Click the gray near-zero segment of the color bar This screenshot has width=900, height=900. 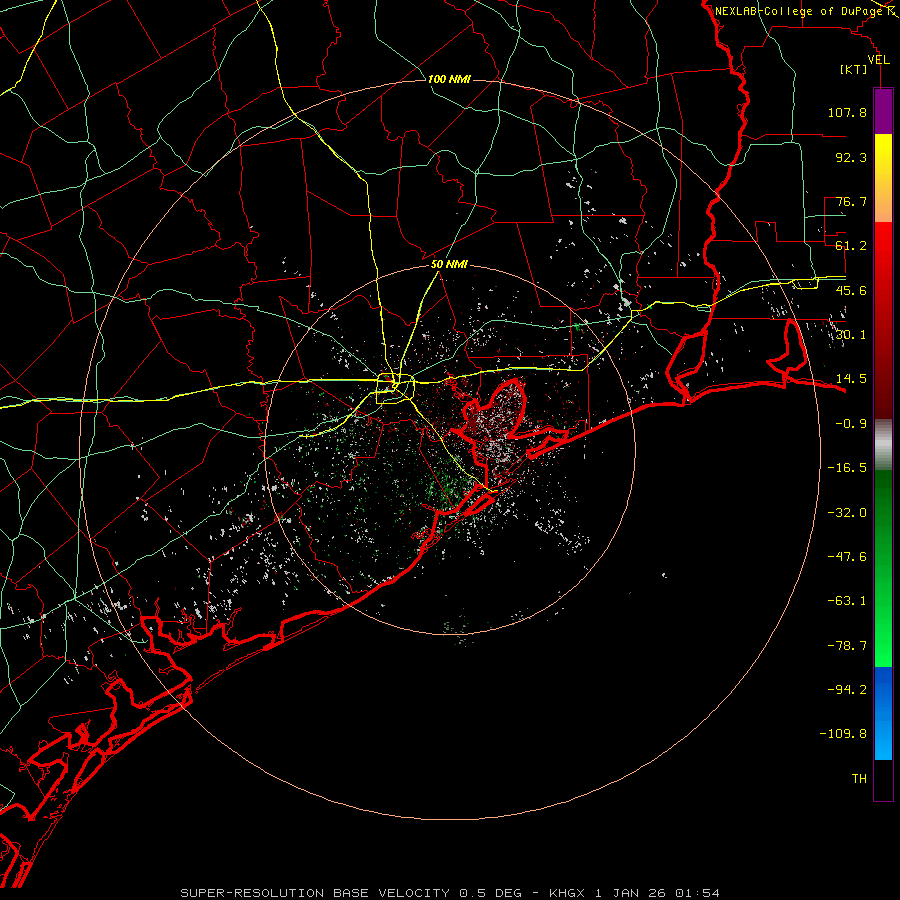883,445
